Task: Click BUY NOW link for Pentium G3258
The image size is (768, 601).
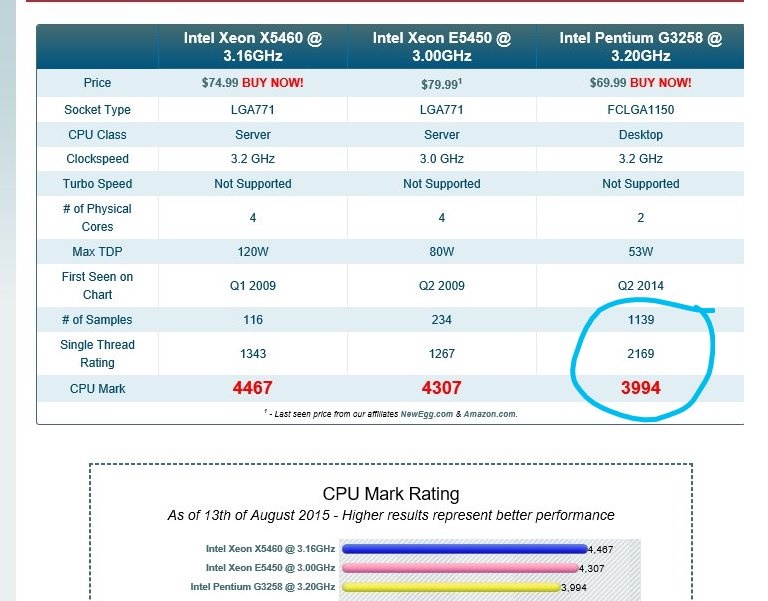Action: pos(661,82)
